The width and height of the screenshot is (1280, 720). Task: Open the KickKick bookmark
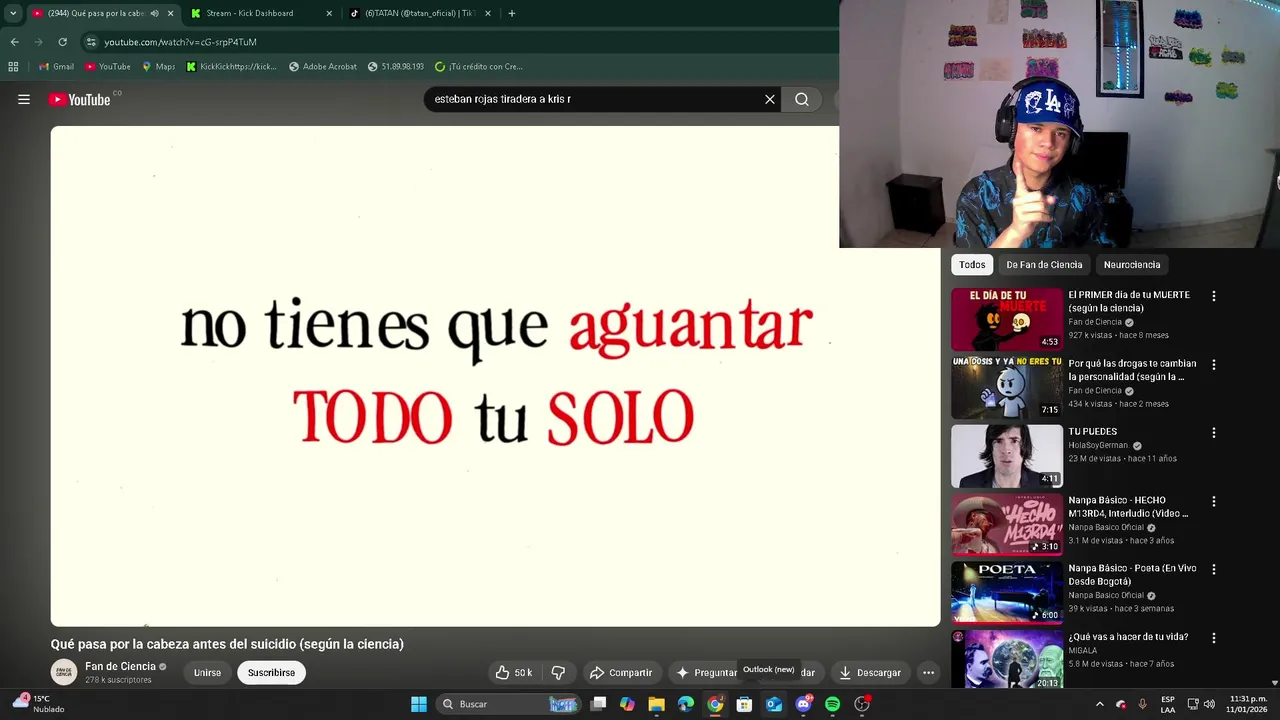[231, 67]
